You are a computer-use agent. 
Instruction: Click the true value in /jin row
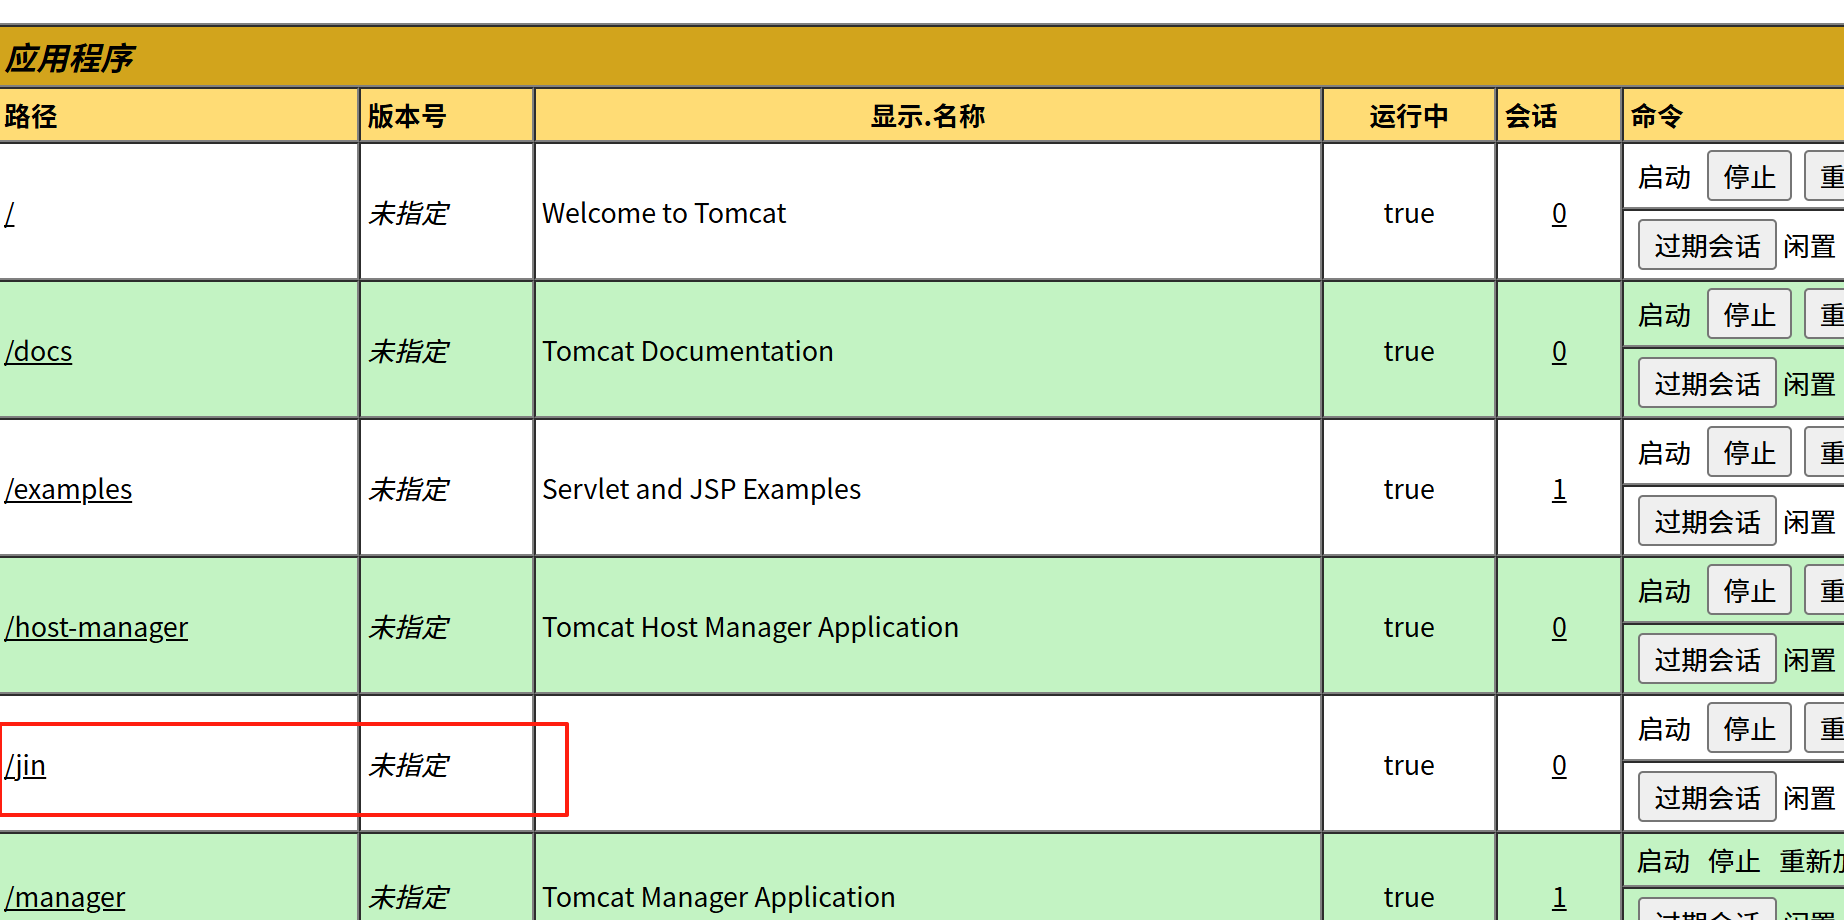1409,766
